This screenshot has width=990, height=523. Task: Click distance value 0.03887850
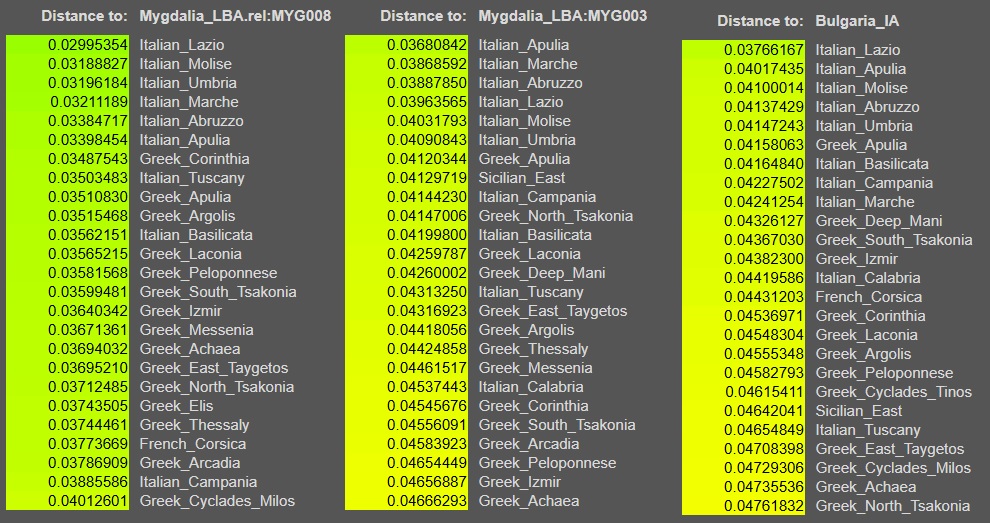coord(427,83)
